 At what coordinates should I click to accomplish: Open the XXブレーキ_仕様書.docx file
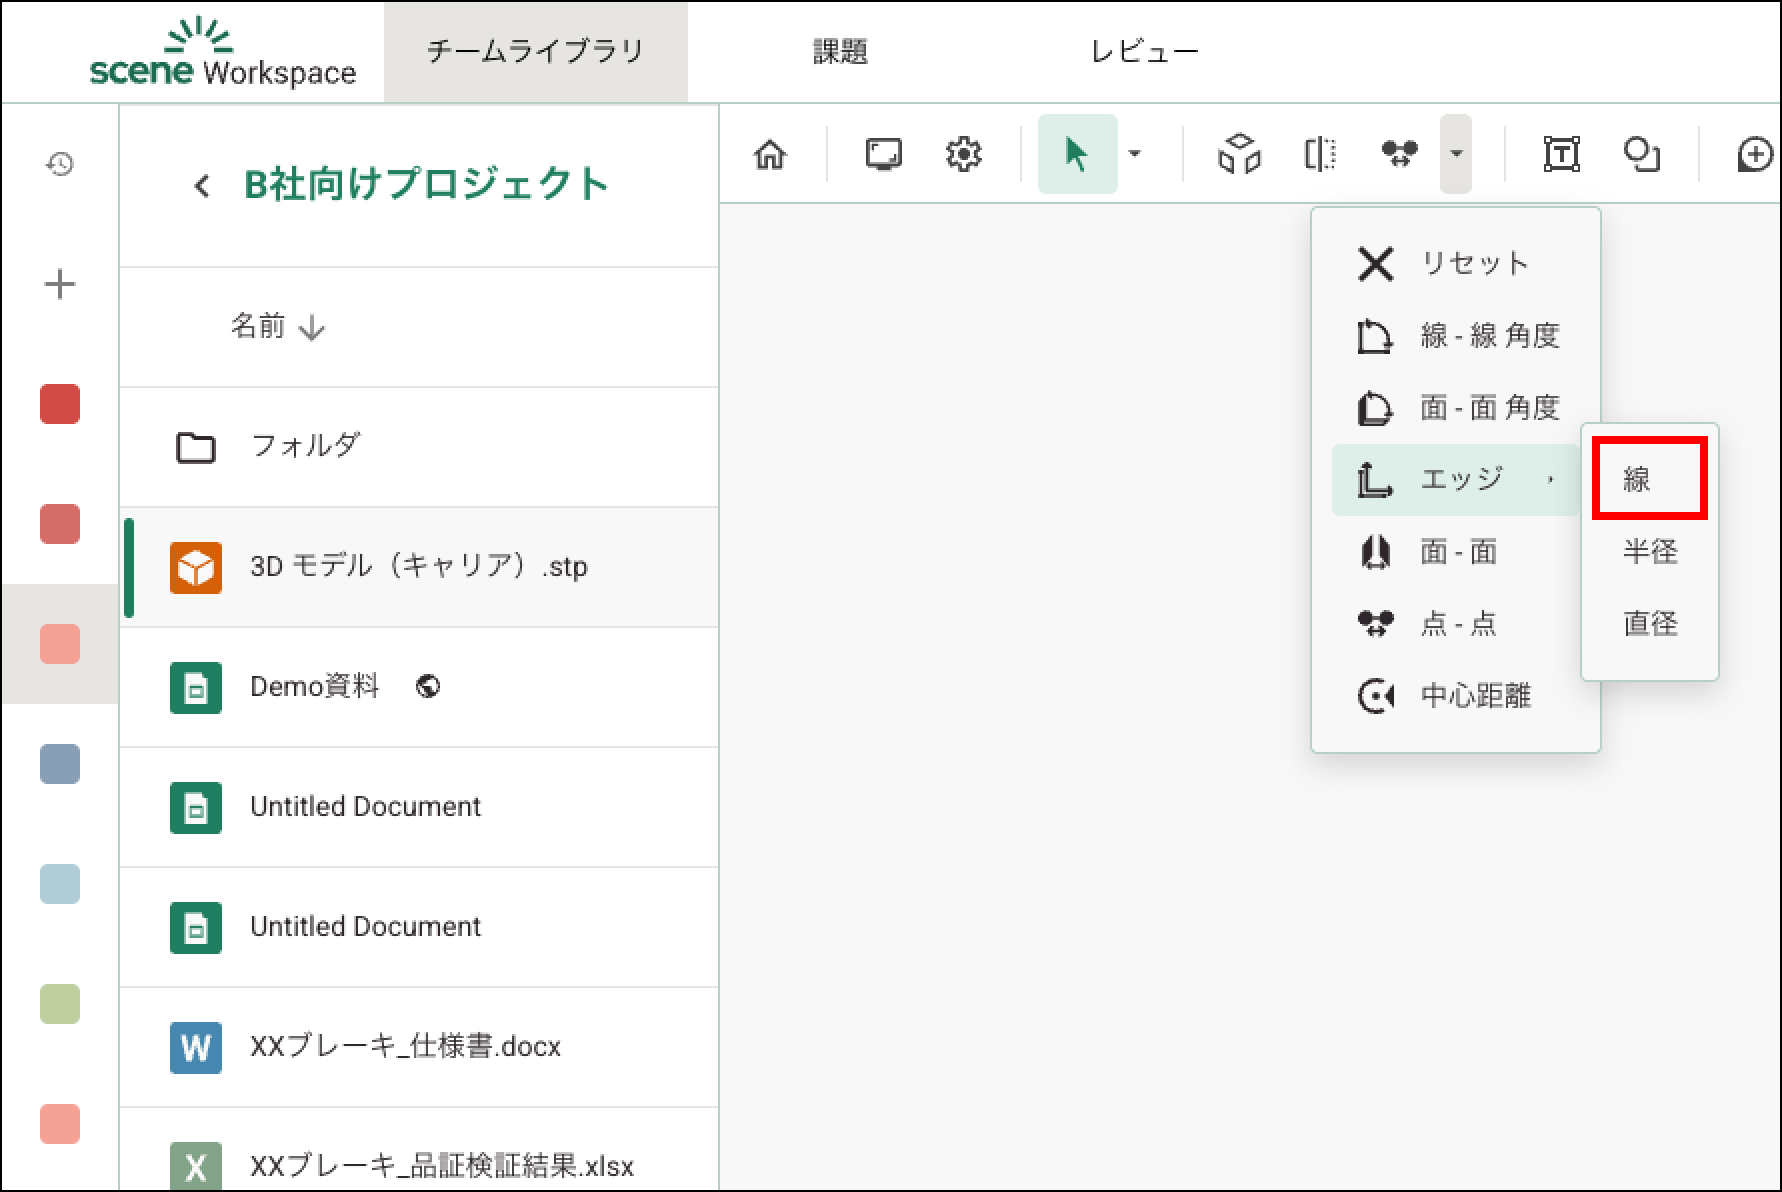pyautogui.click(x=405, y=1047)
